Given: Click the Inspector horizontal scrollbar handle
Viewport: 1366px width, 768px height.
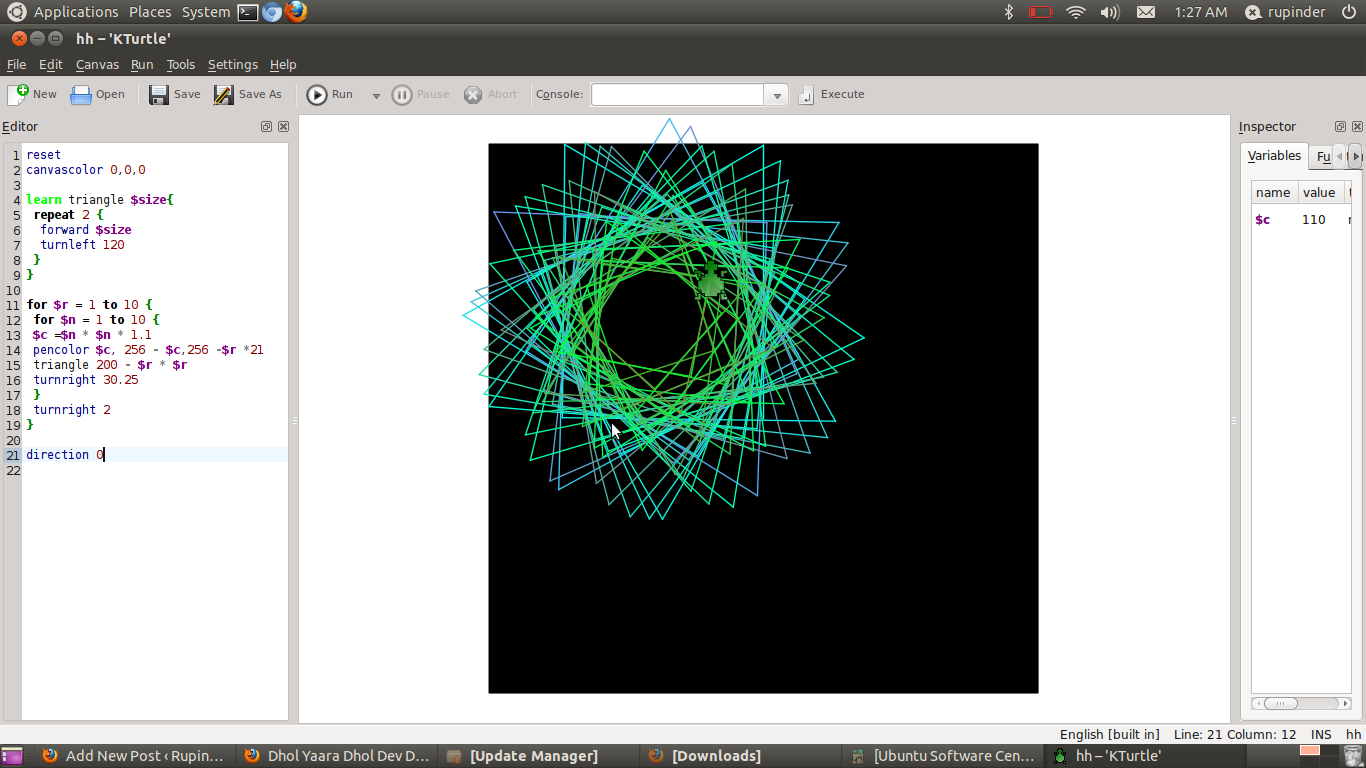Looking at the screenshot, I should click(1281, 704).
